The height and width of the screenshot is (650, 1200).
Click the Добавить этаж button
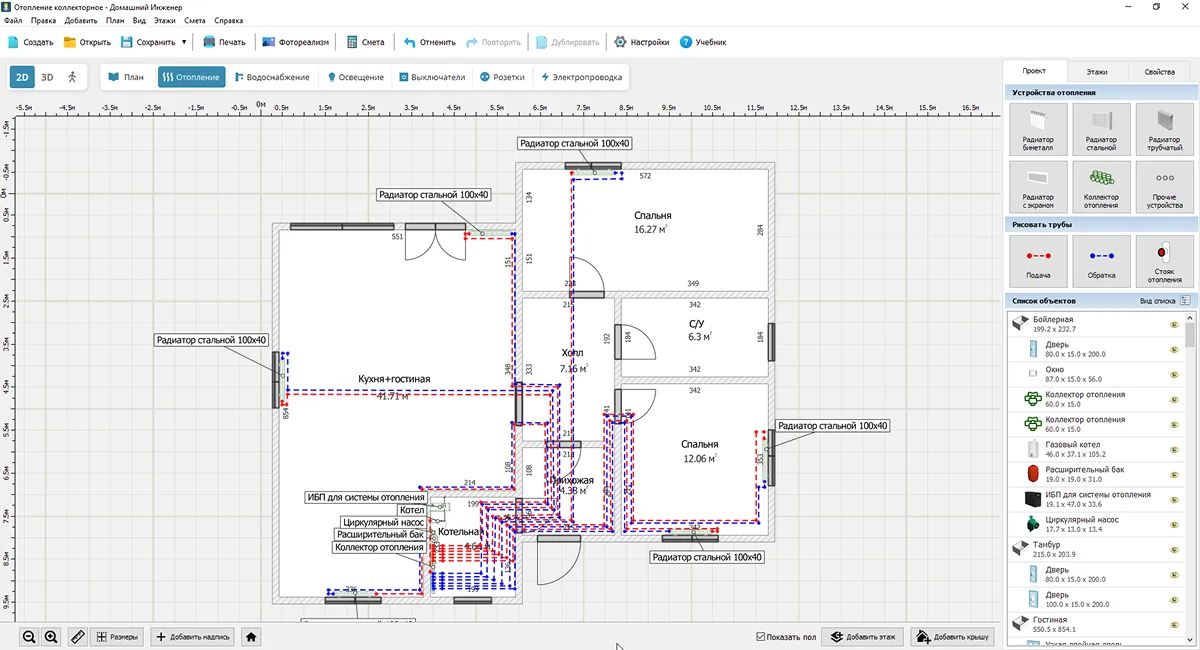tap(860, 636)
